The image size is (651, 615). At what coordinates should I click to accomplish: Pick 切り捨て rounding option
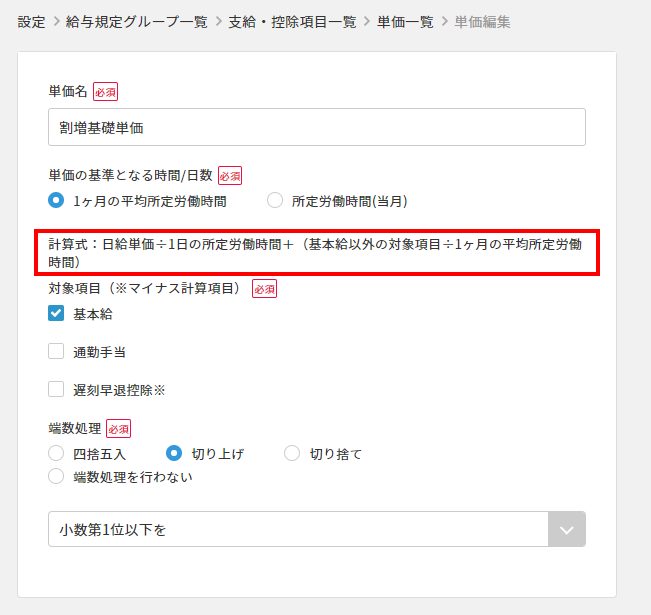pos(293,454)
